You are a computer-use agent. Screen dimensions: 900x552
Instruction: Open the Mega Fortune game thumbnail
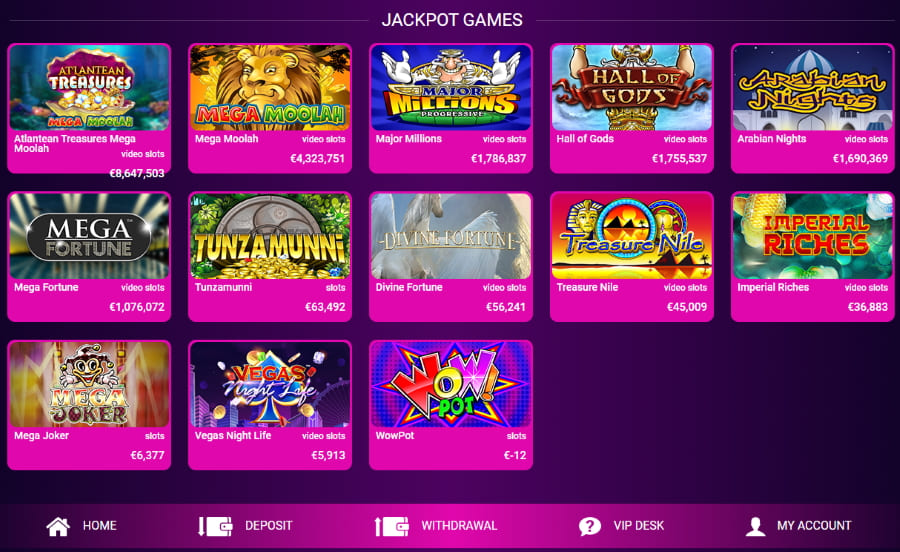point(89,236)
